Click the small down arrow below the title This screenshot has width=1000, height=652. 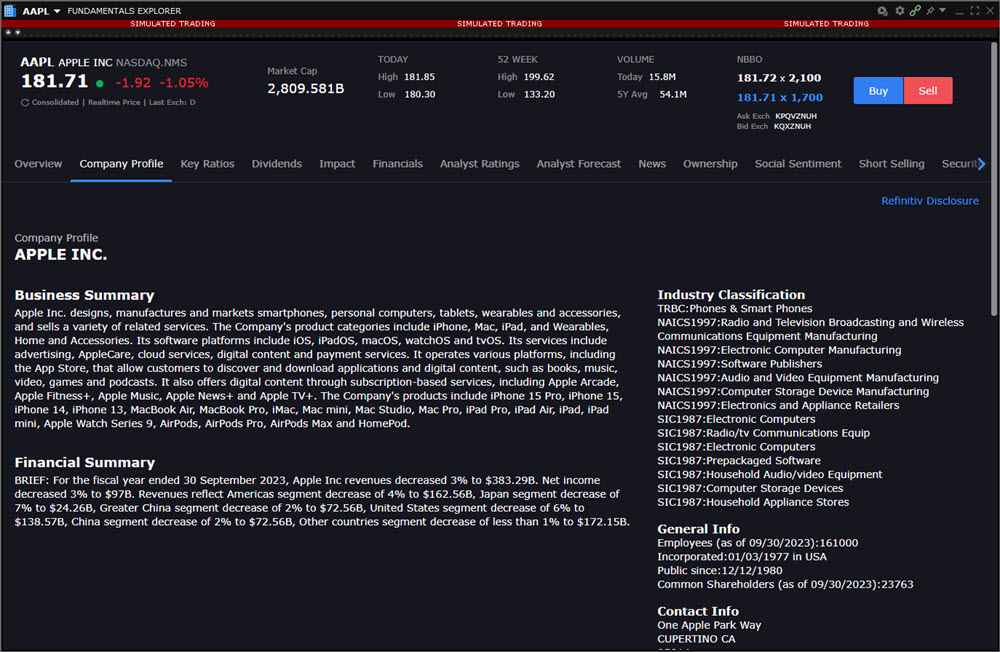[x=18, y=32]
